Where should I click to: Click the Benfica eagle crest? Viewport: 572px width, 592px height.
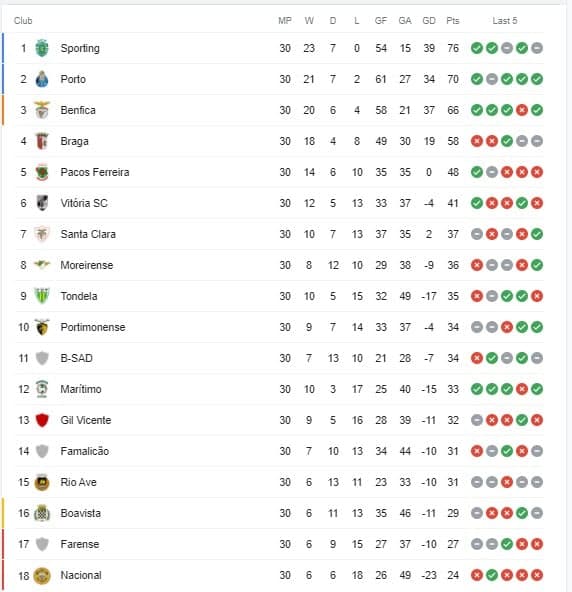(x=42, y=110)
